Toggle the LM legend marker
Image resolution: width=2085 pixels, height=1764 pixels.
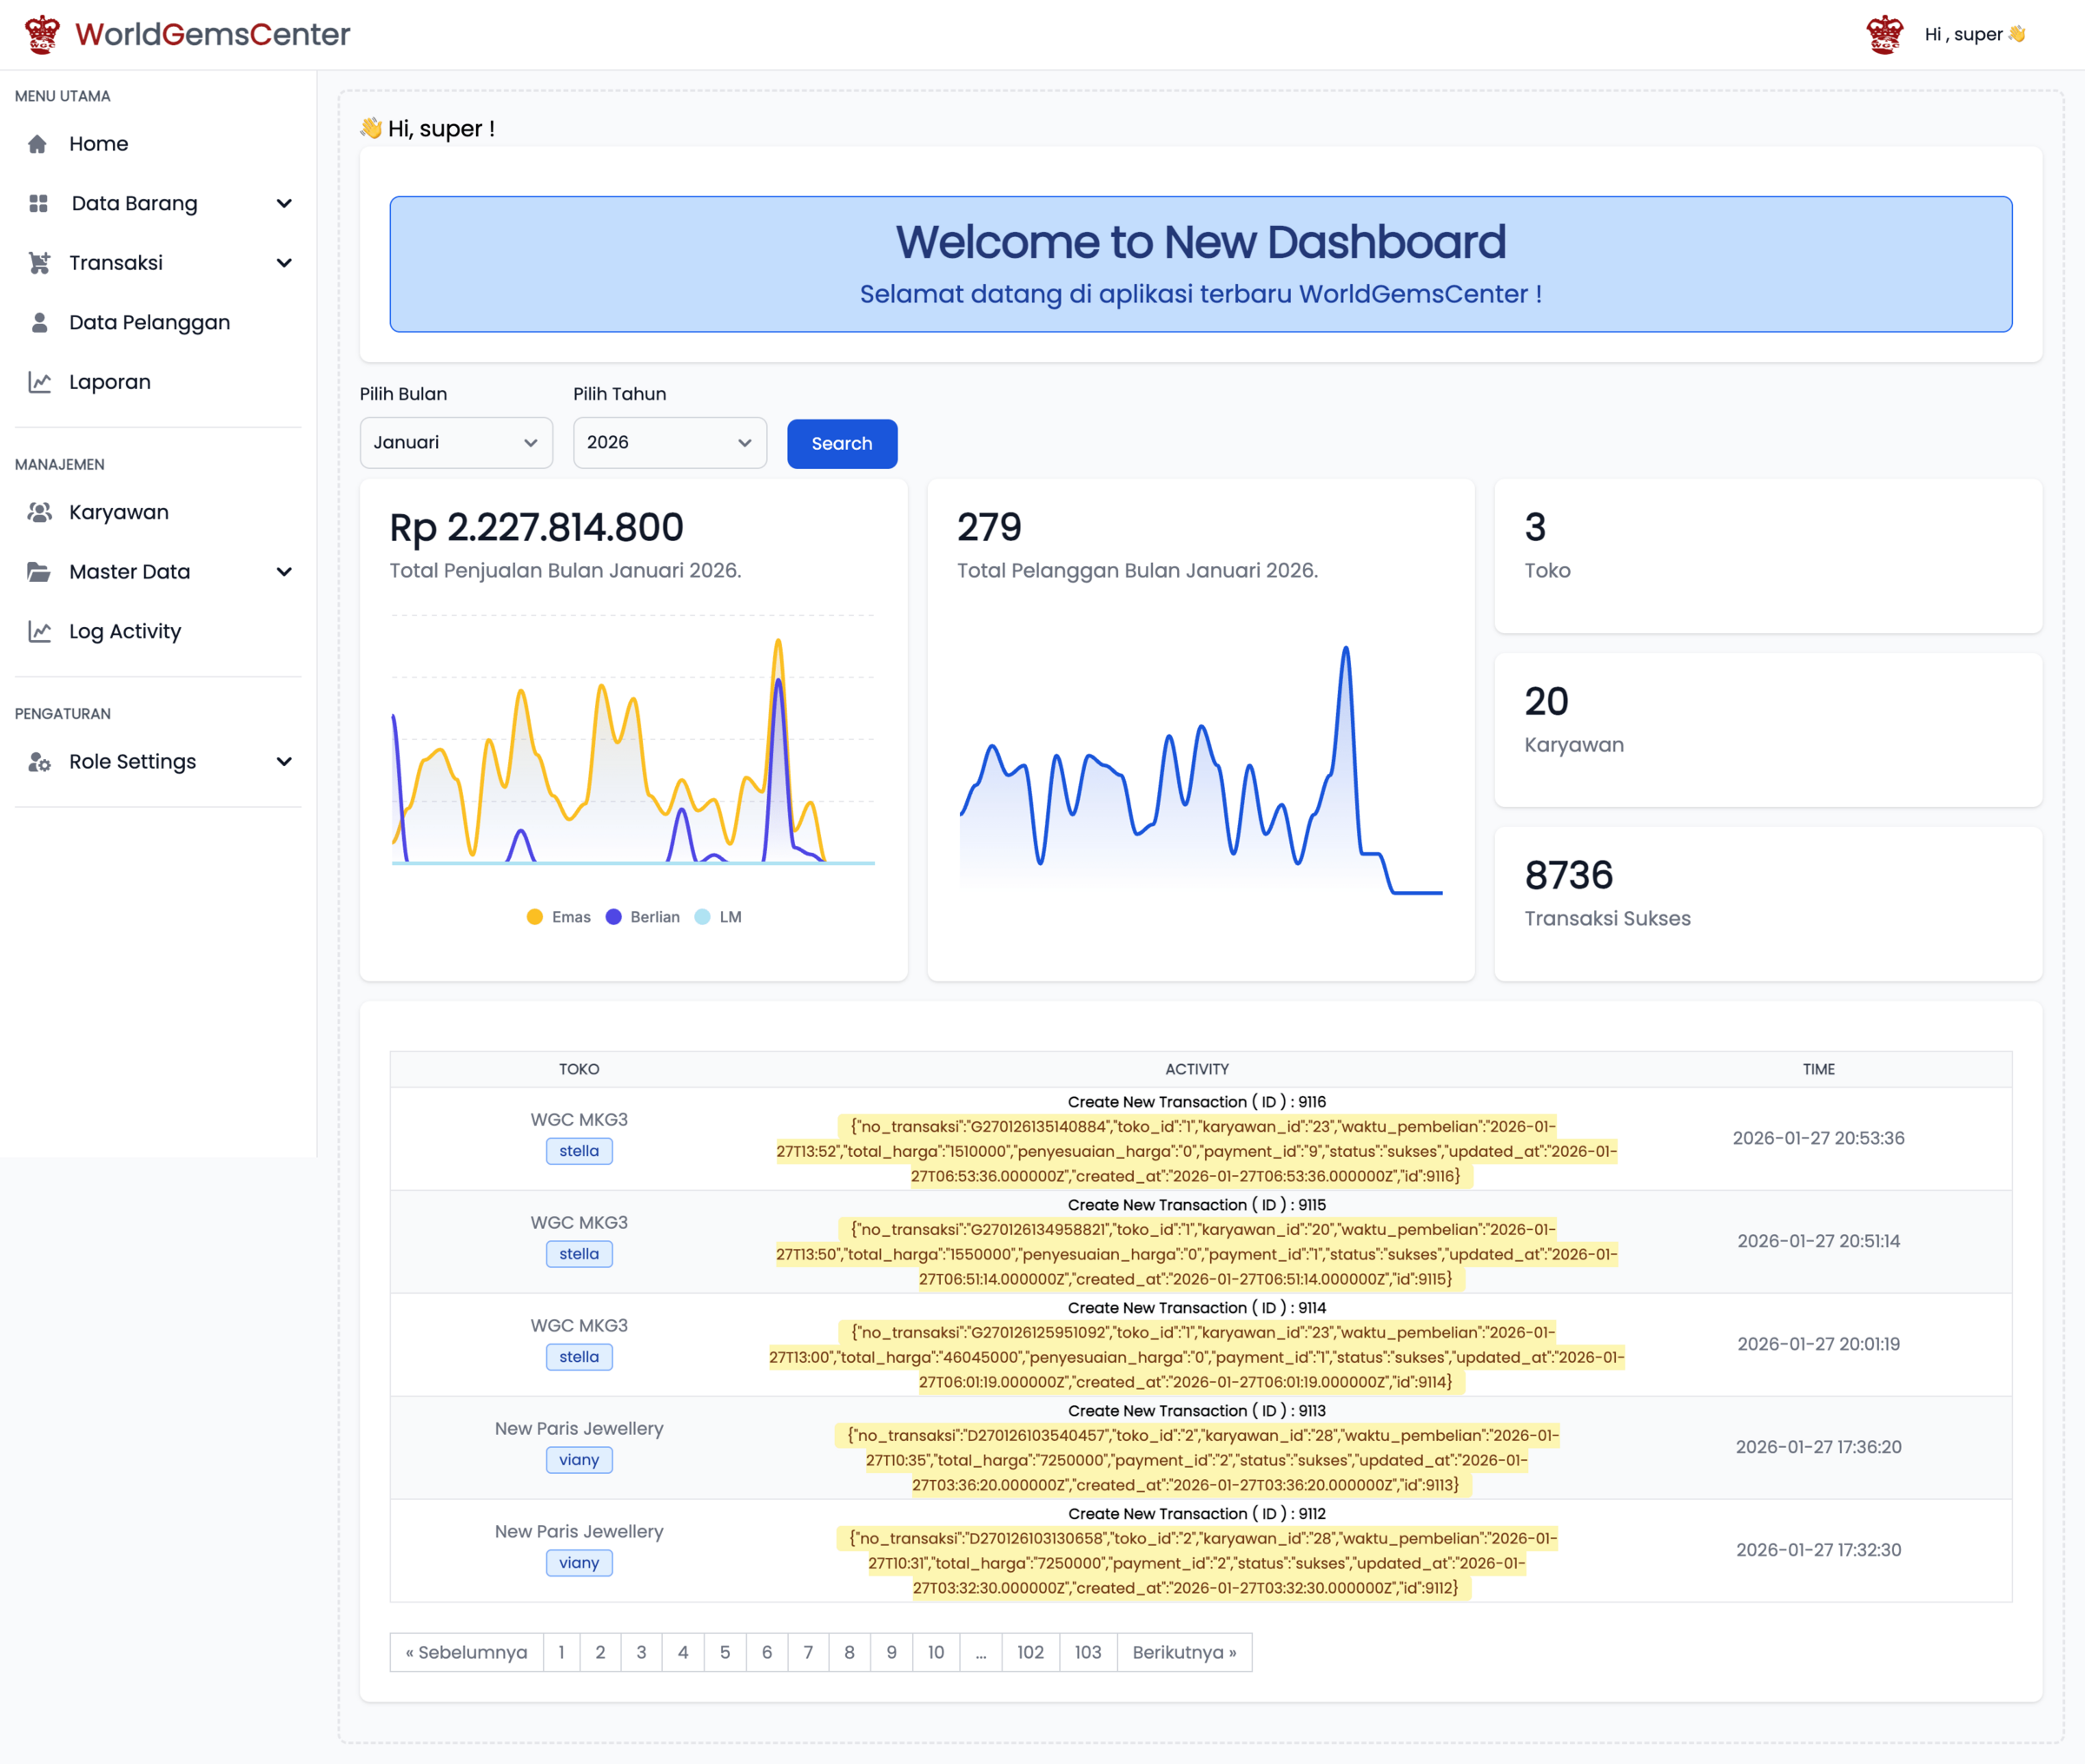[703, 917]
